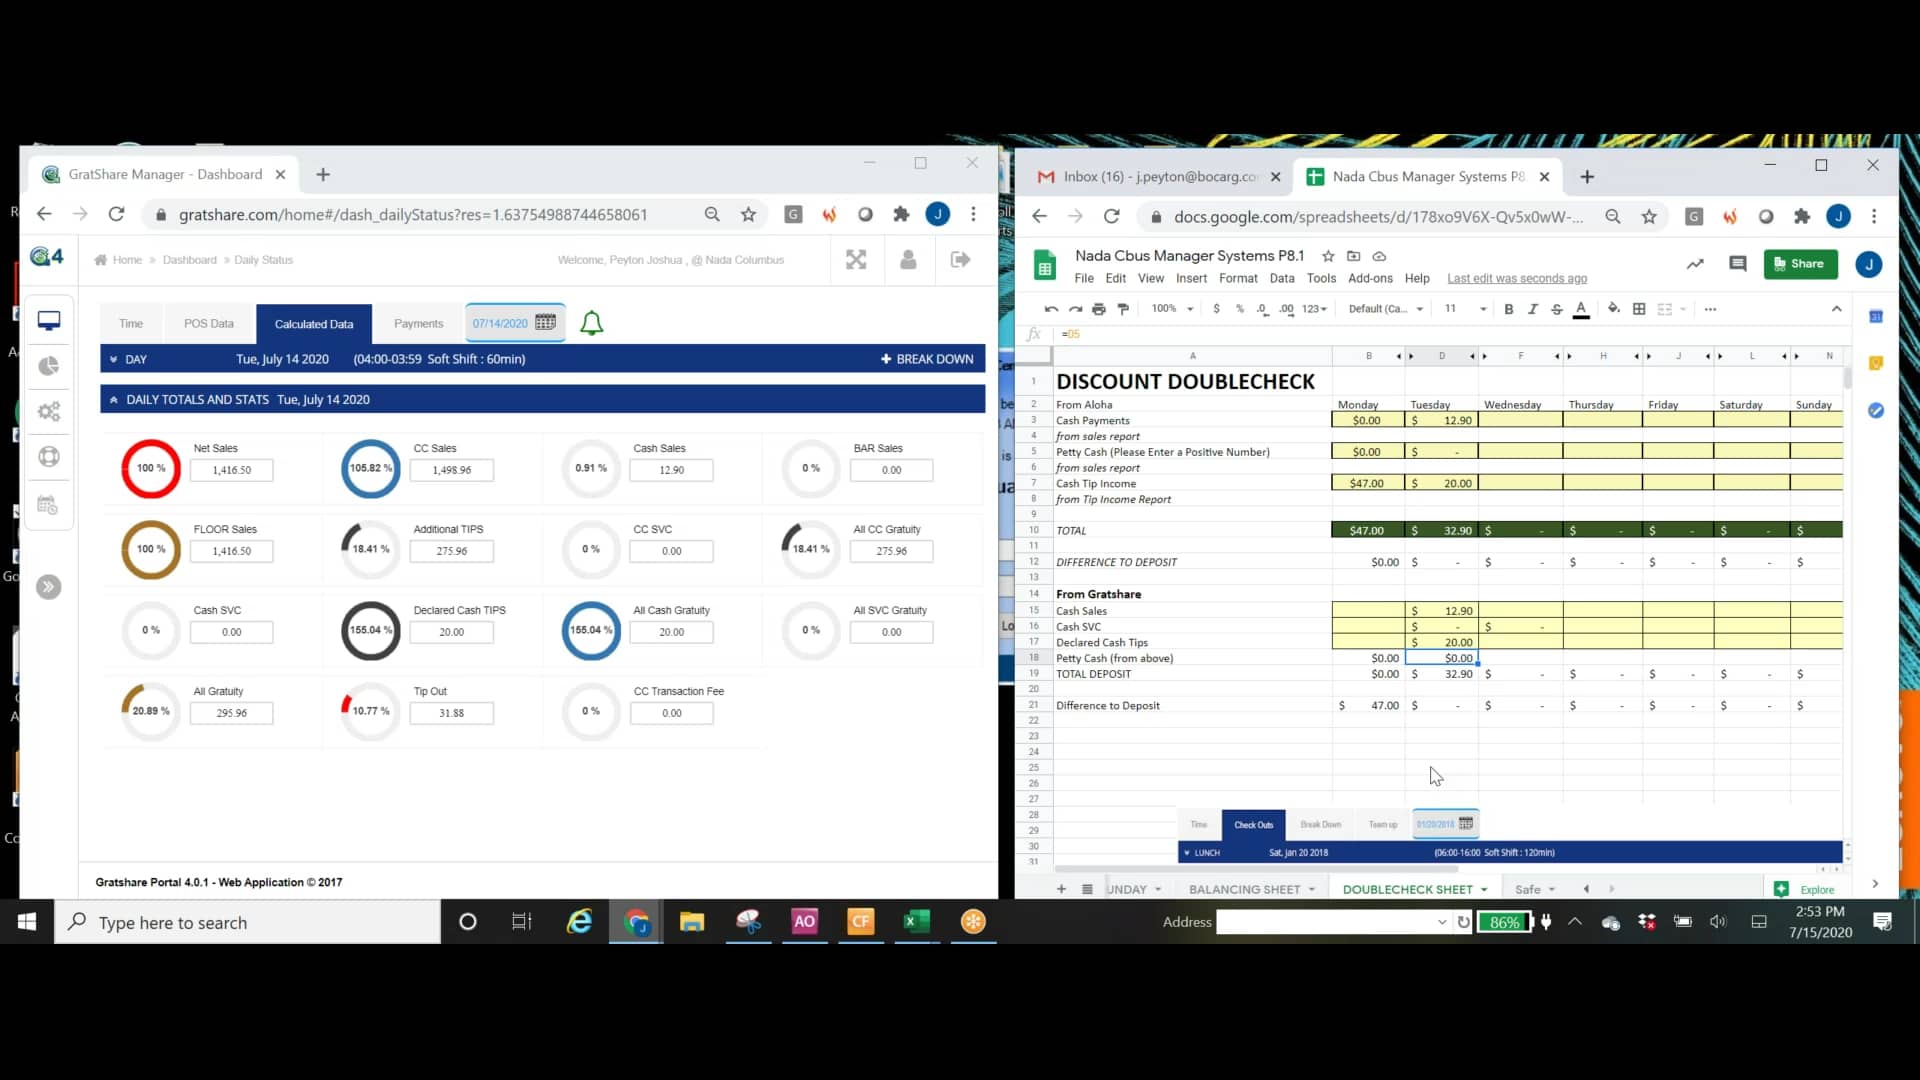Open the Default font family dropdown

pyautogui.click(x=1385, y=309)
